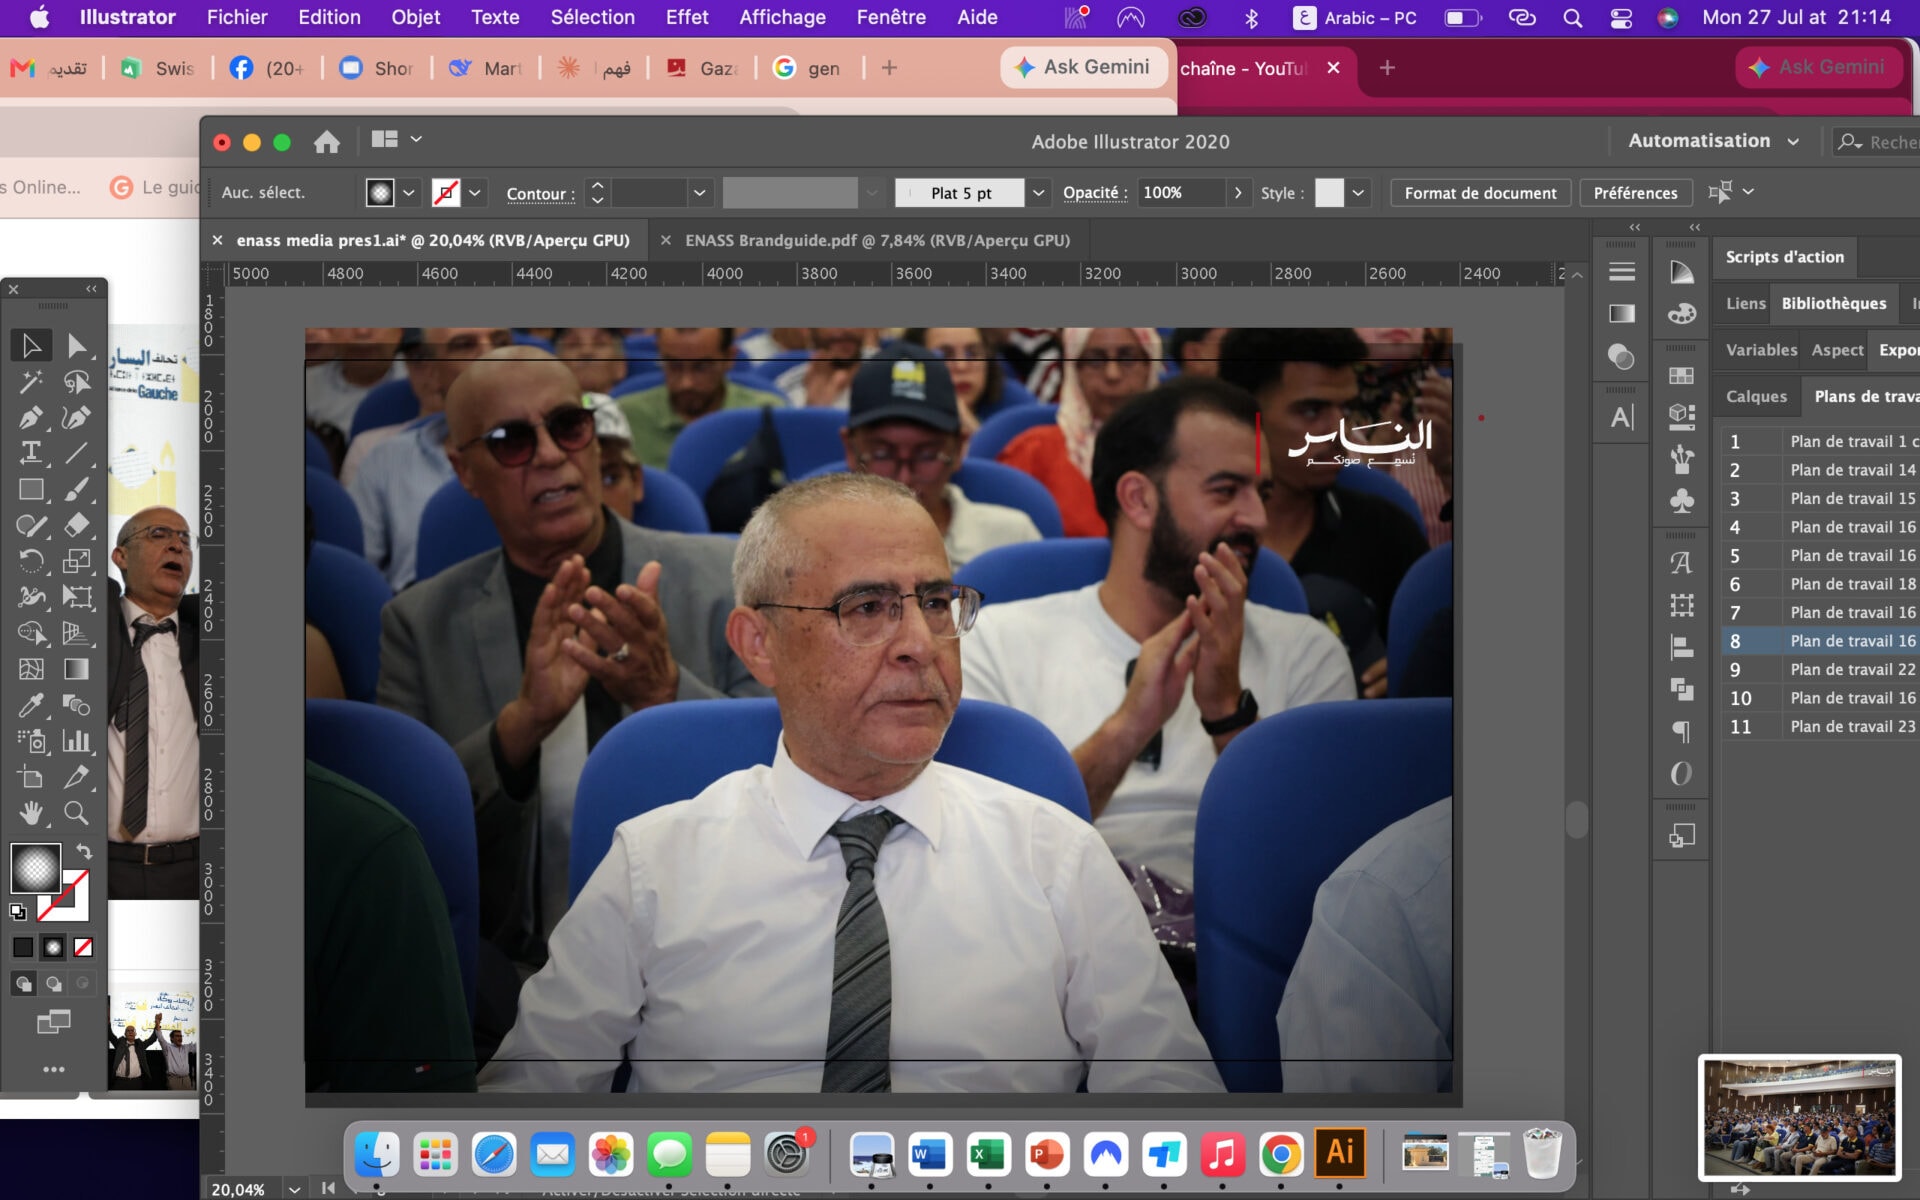The width and height of the screenshot is (1920, 1200).
Task: Activate the Hand tool
Action: point(31,813)
